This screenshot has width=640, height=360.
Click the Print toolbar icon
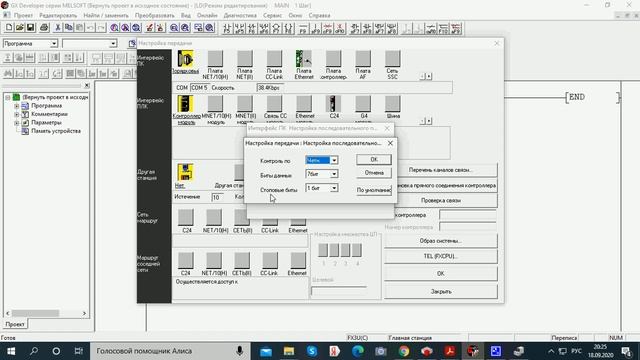pyautogui.click(x=44, y=28)
